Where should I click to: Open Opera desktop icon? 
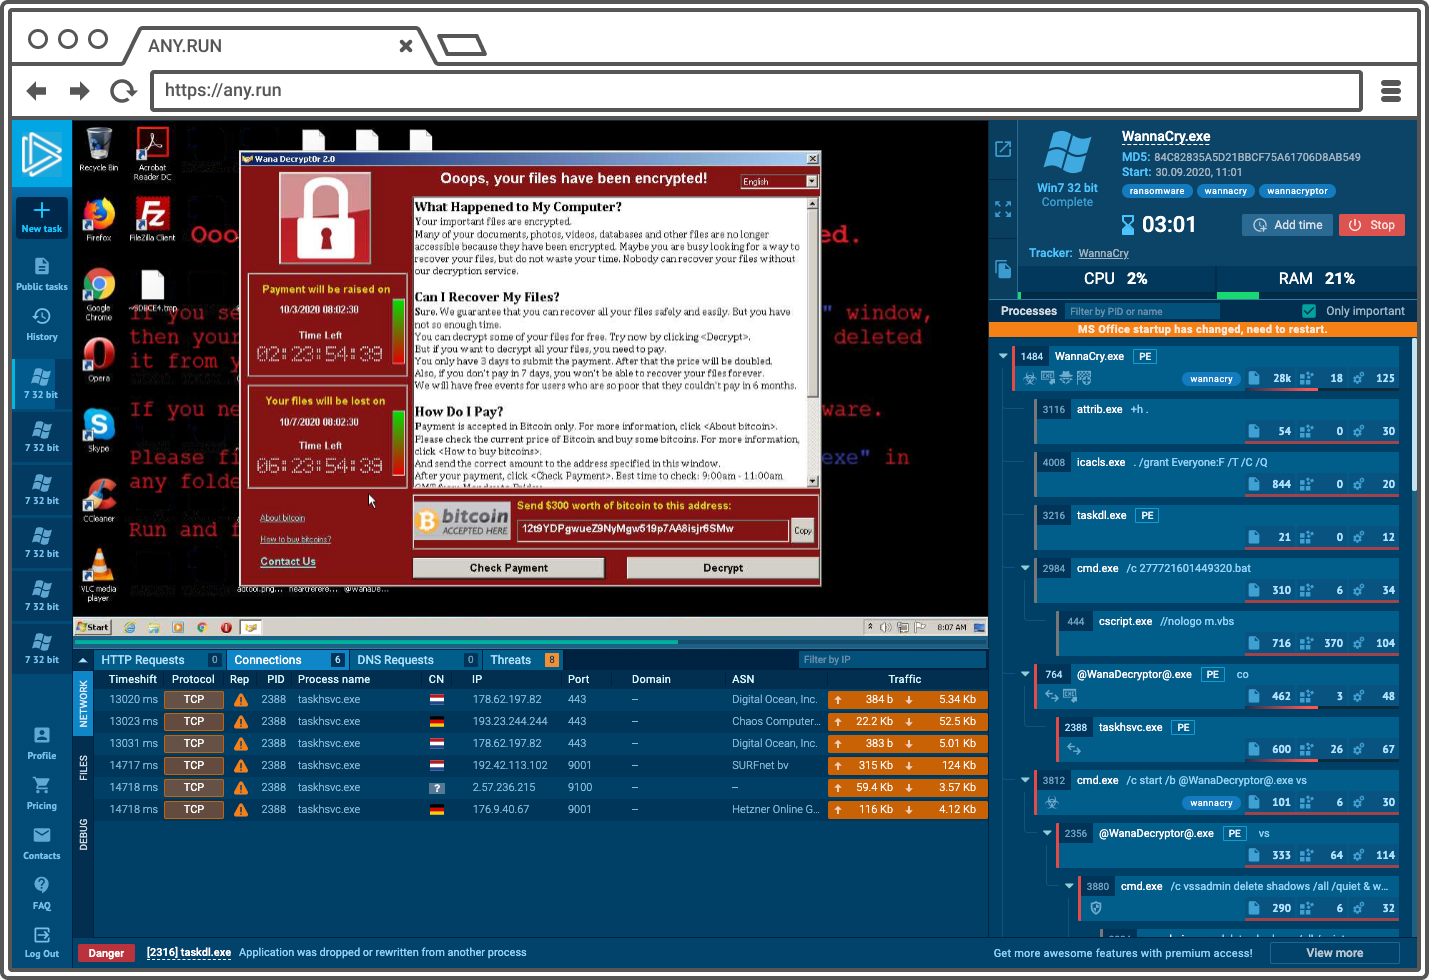point(99,360)
